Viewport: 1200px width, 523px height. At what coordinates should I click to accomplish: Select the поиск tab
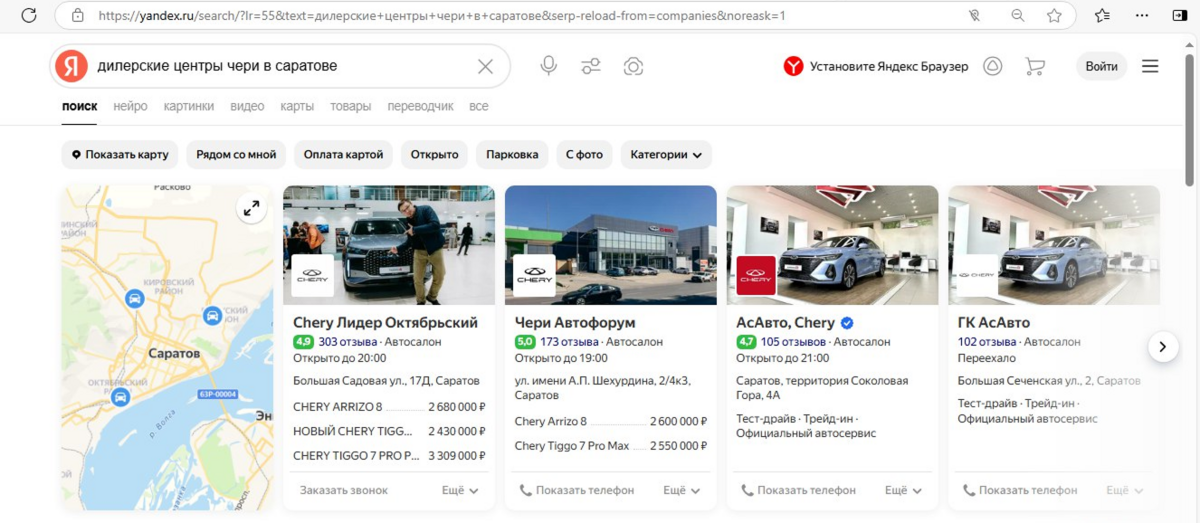click(79, 106)
